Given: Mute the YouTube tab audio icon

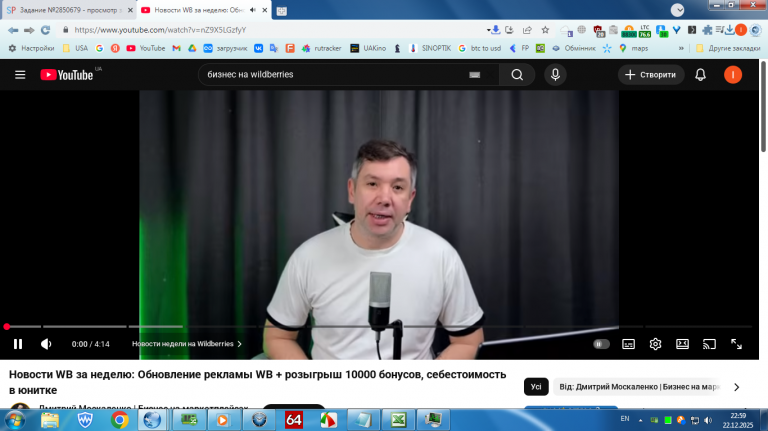Looking at the screenshot, I should click(253, 10).
